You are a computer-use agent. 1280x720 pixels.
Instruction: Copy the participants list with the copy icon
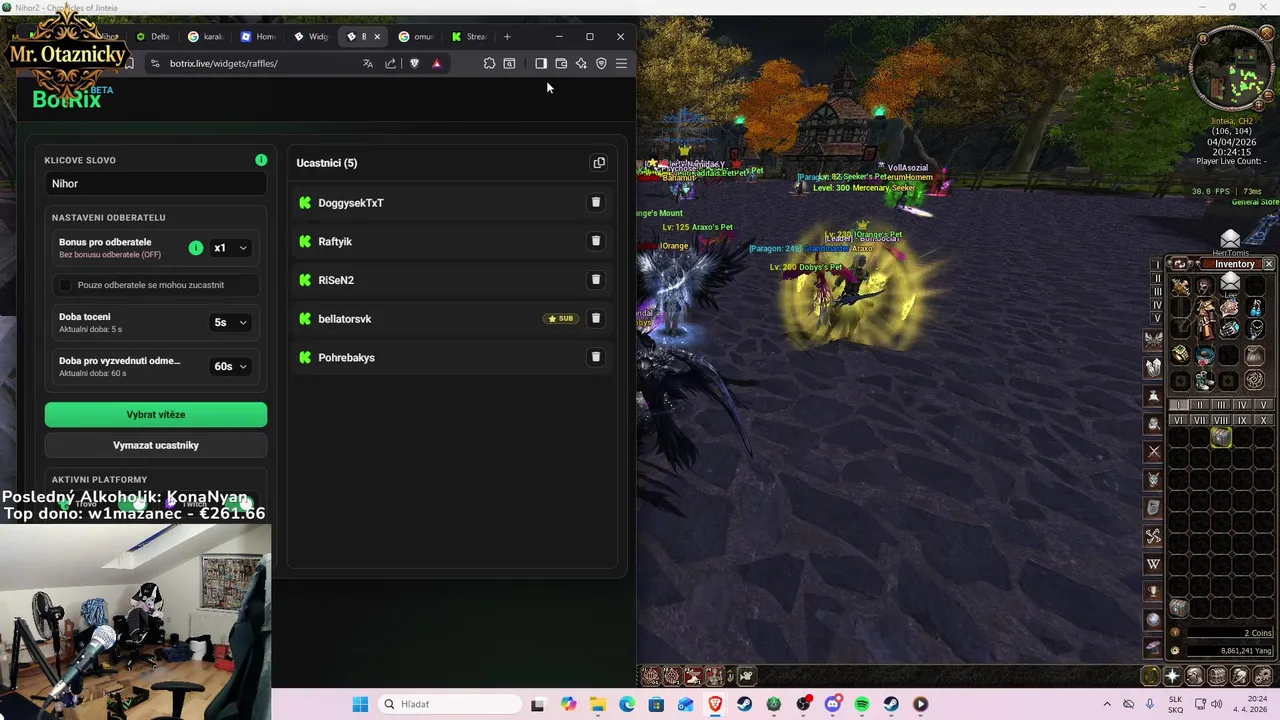(599, 163)
